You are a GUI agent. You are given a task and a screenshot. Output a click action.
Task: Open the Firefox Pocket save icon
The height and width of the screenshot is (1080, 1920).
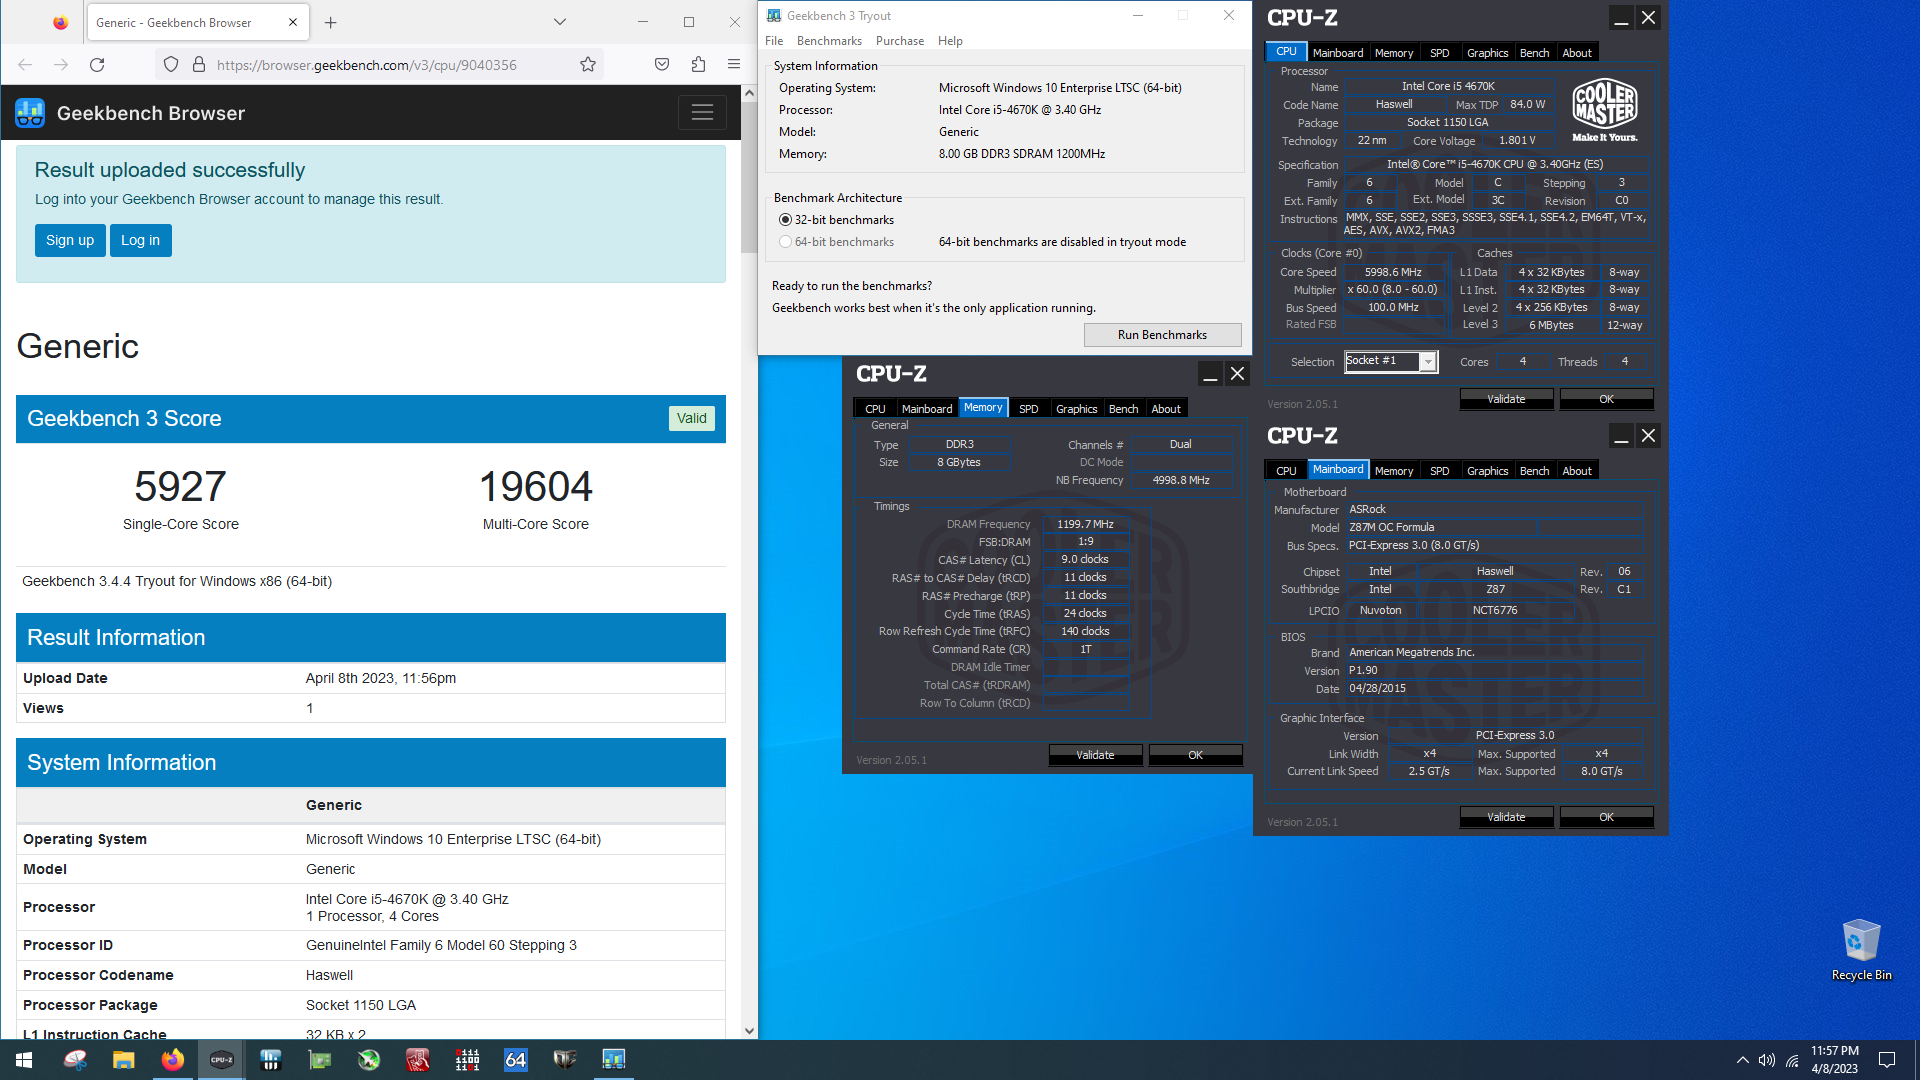click(x=662, y=65)
